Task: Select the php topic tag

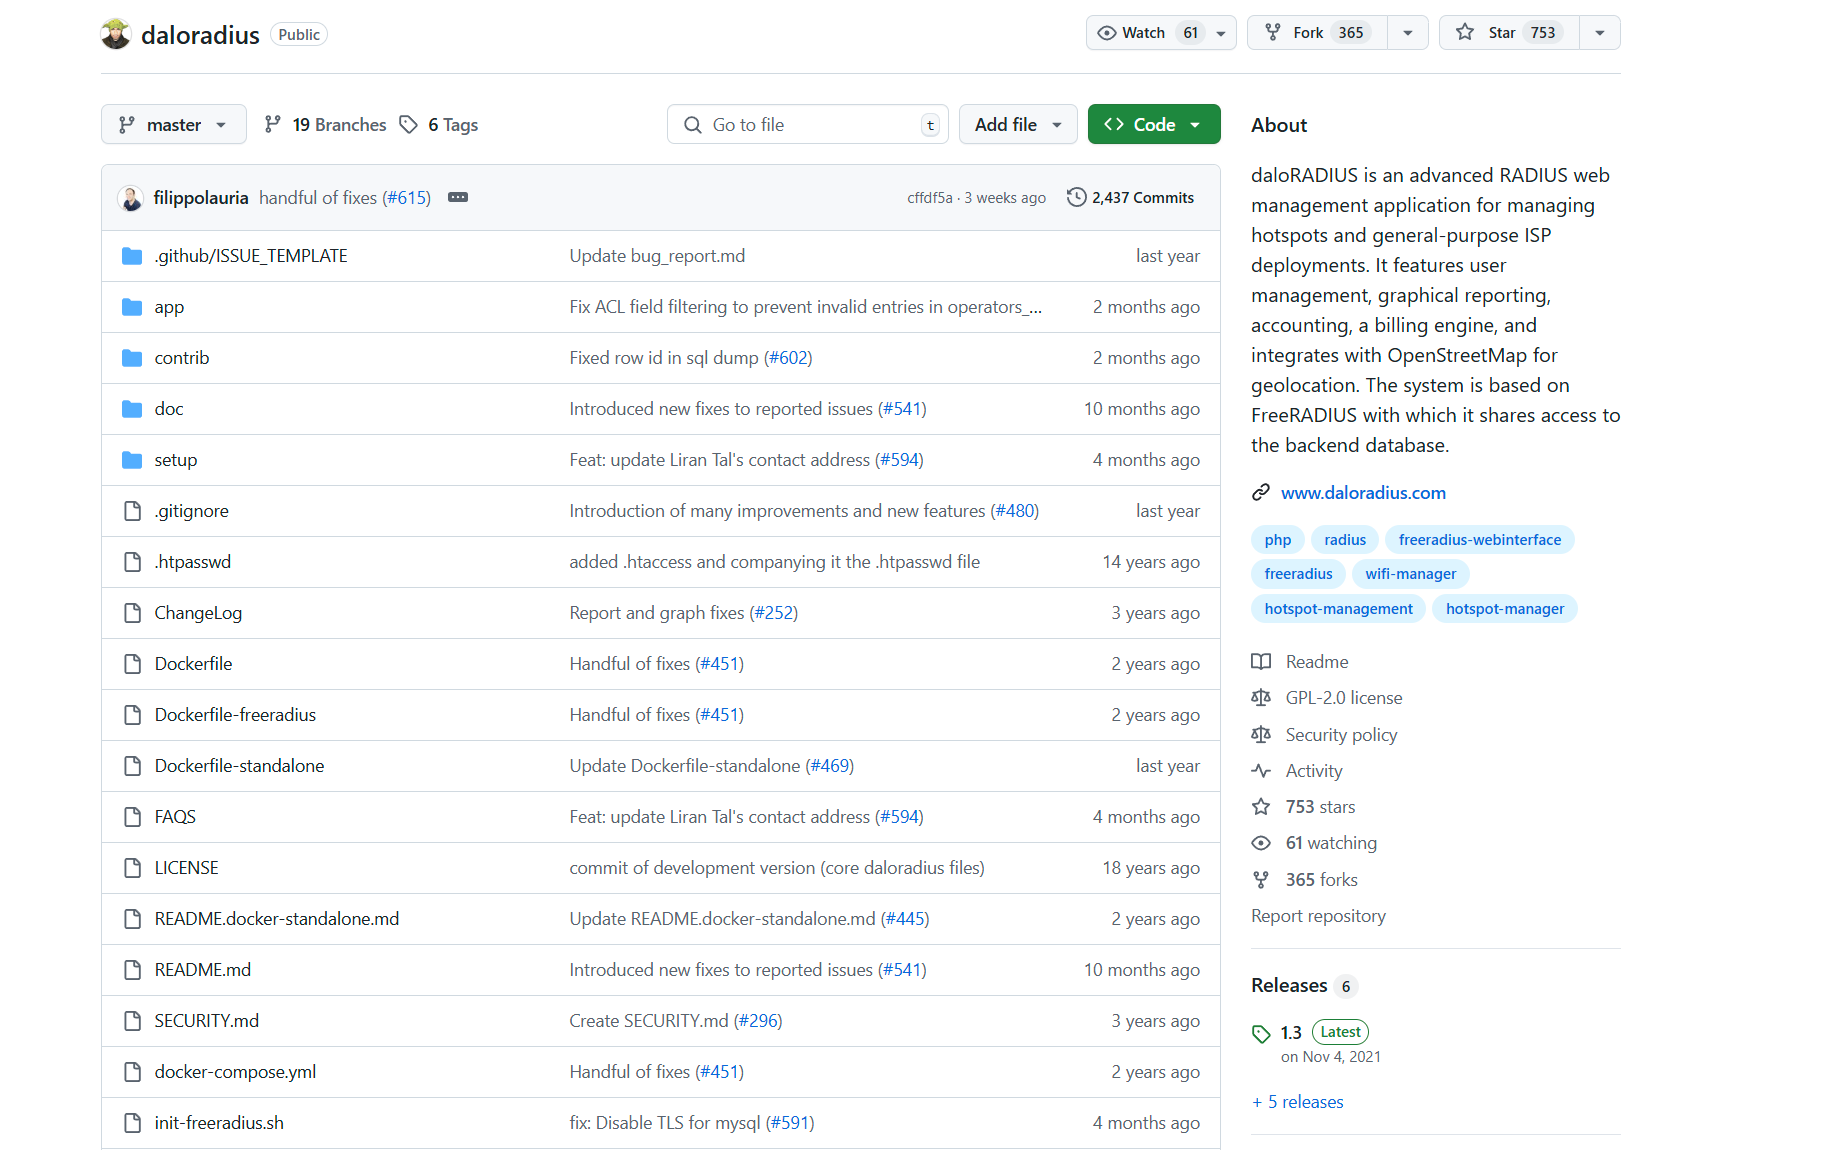Action: point(1278,540)
